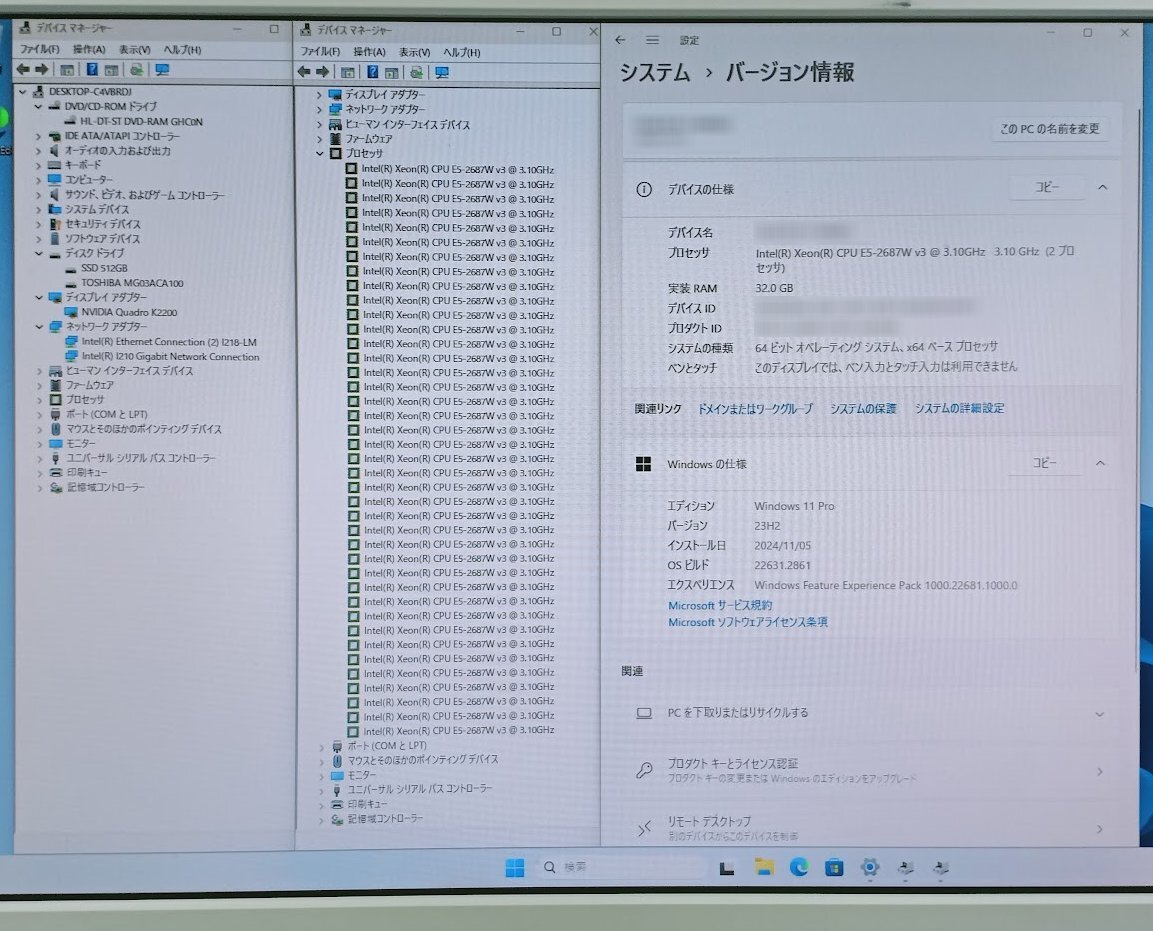Click the NVIDIA Quadro K2200 device icon

tap(72, 312)
